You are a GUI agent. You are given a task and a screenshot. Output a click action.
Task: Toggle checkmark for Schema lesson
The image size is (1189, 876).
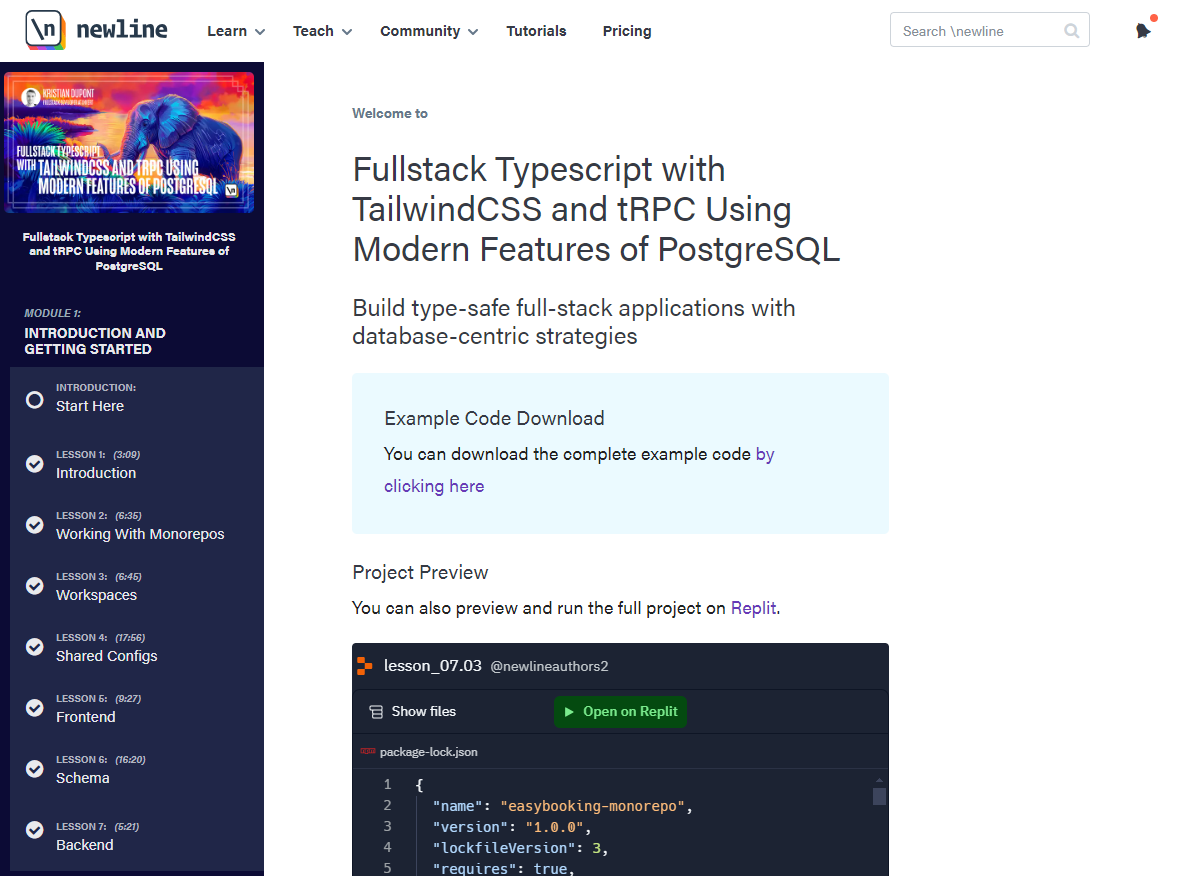tap(35, 768)
